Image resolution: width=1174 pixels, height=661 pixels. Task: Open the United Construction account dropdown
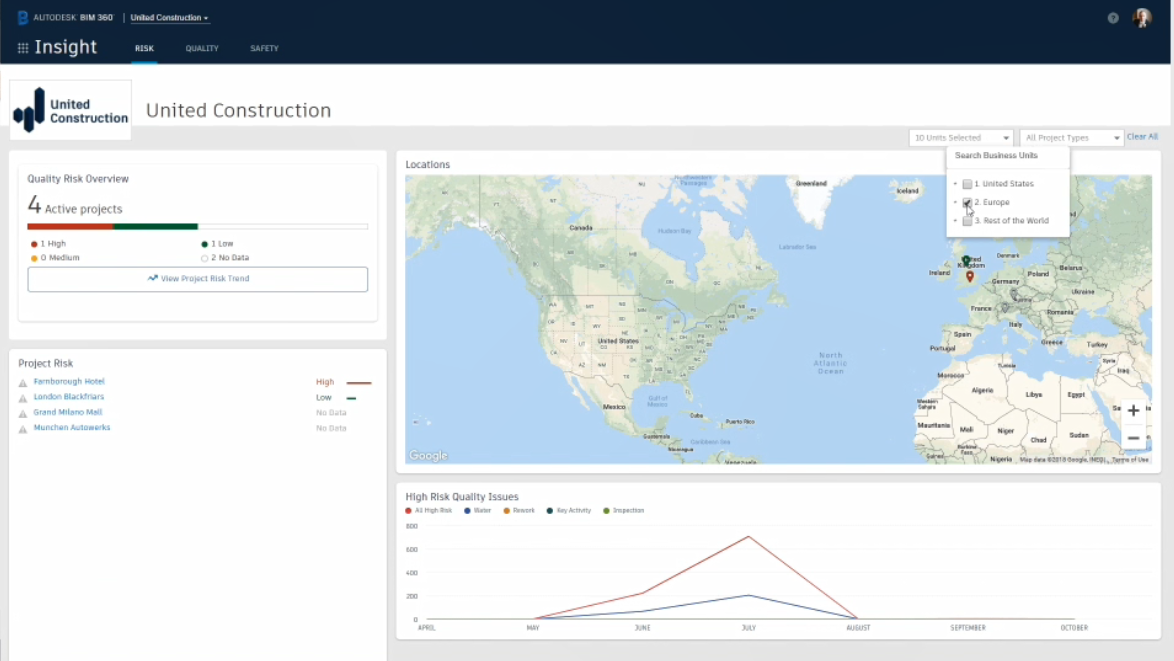pos(170,18)
